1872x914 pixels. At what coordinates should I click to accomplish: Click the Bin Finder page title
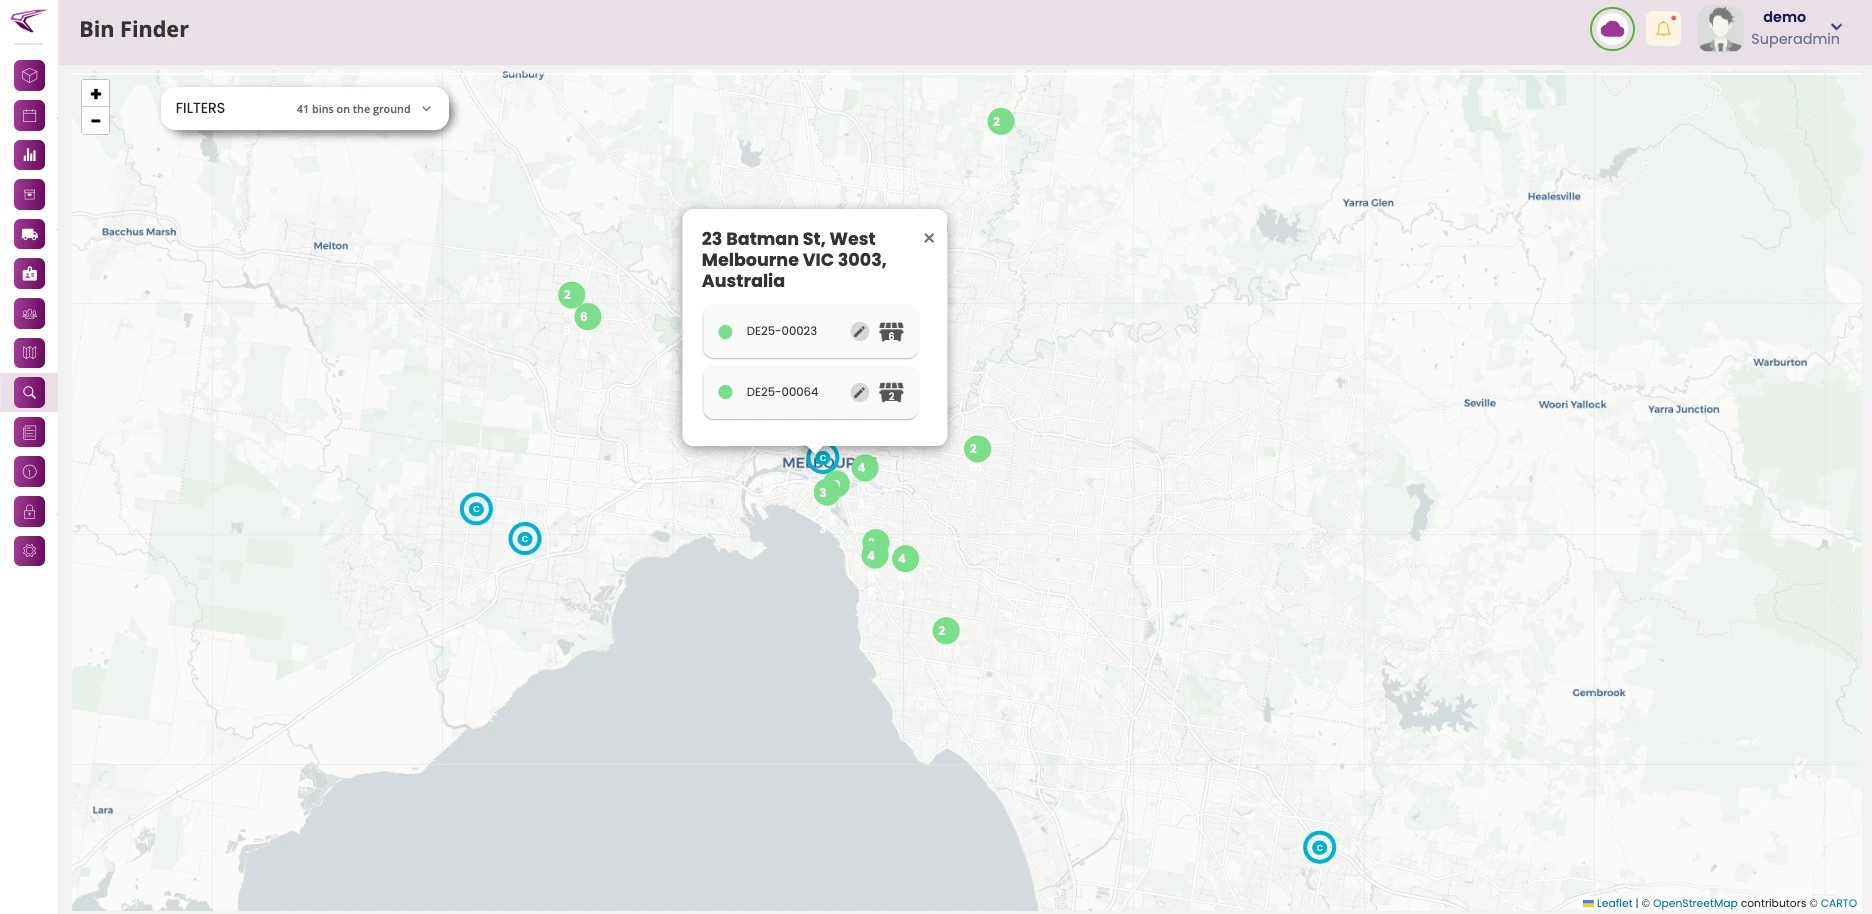134,30
